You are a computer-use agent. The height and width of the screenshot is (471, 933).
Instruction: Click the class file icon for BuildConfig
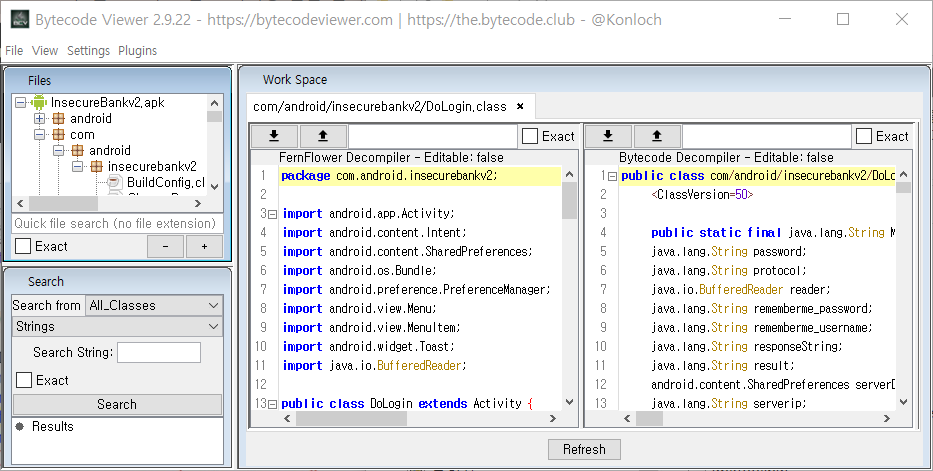[x=115, y=183]
